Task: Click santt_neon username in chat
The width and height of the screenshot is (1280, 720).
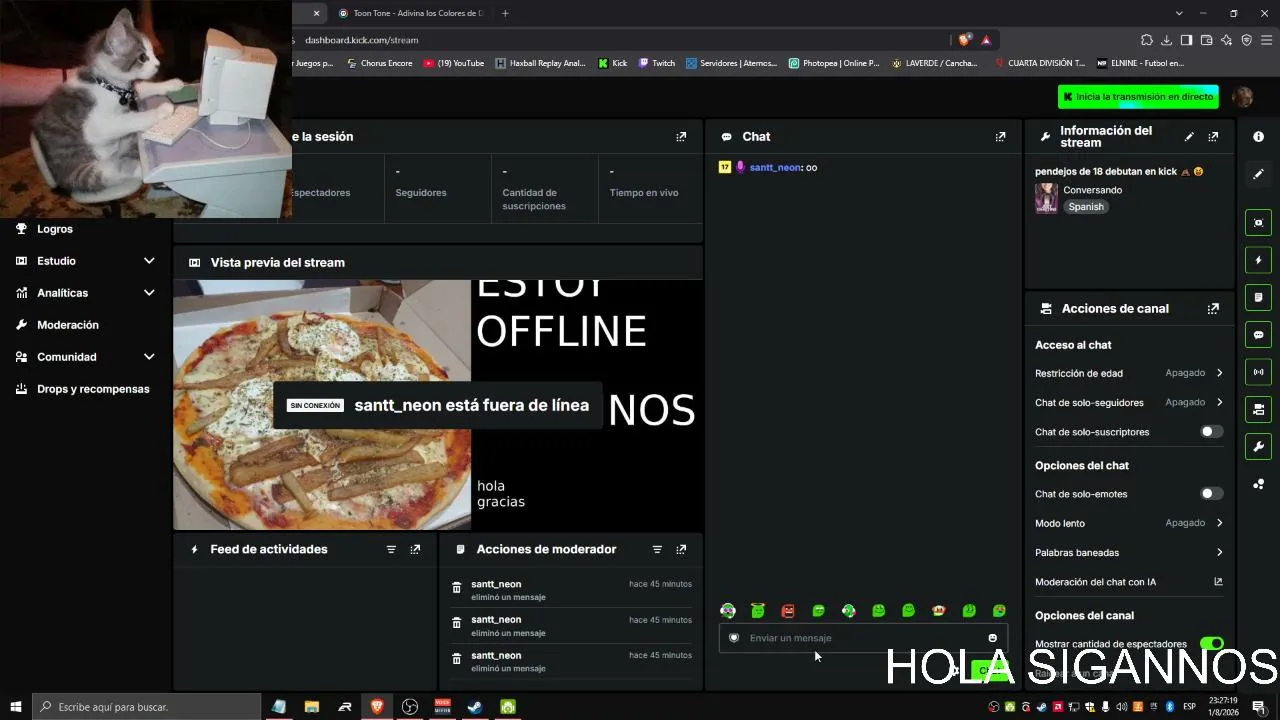Action: (775, 168)
